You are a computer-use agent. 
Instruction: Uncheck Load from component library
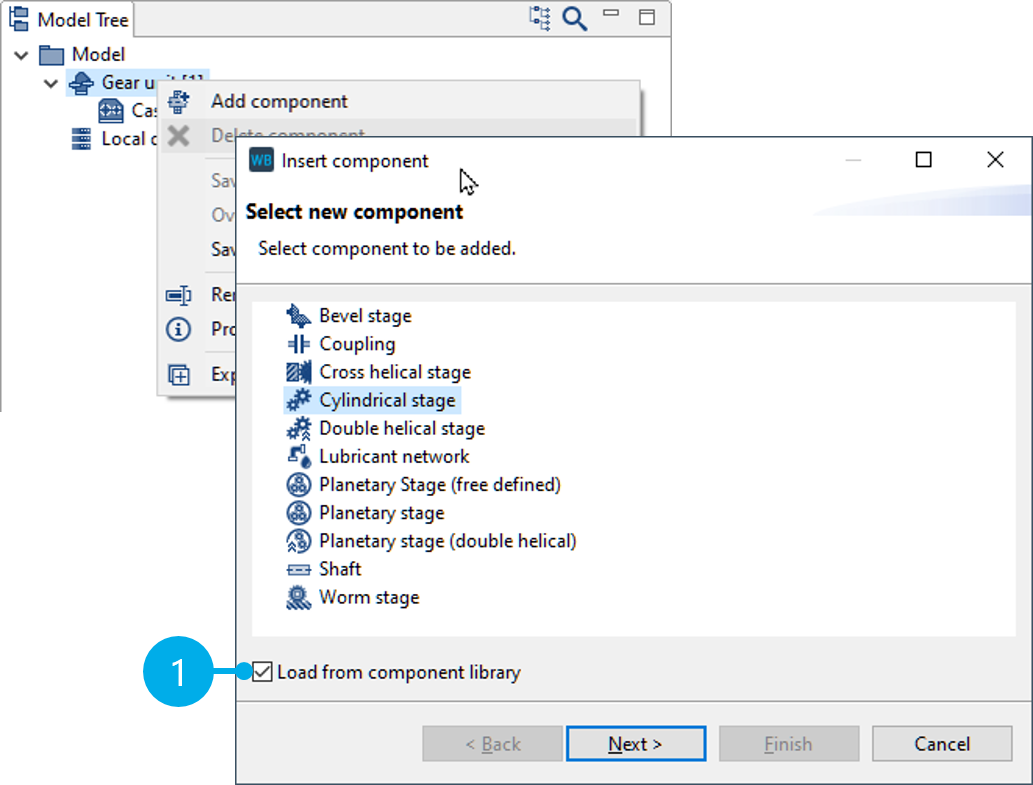263,672
